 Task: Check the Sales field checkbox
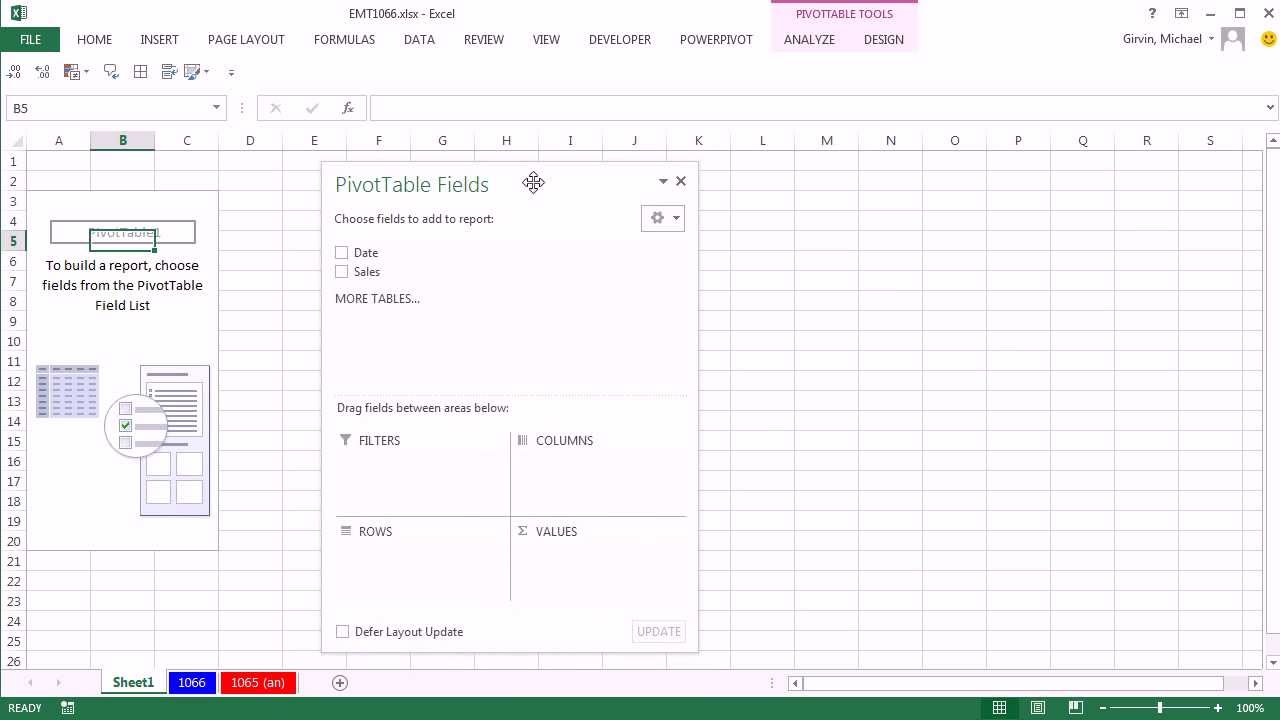342,272
